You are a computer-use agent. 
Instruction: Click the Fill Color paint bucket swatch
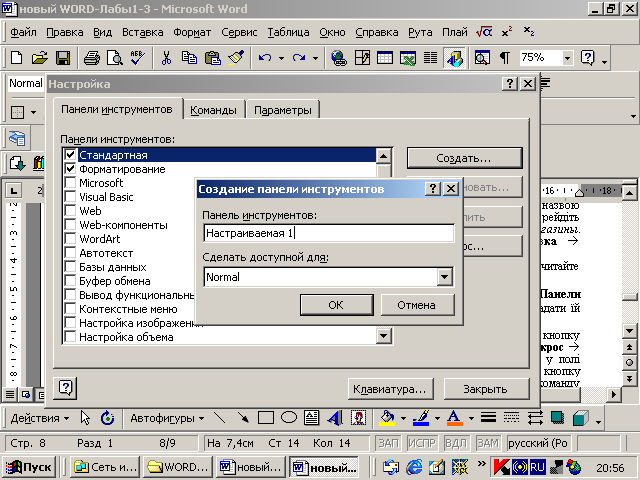(387, 418)
